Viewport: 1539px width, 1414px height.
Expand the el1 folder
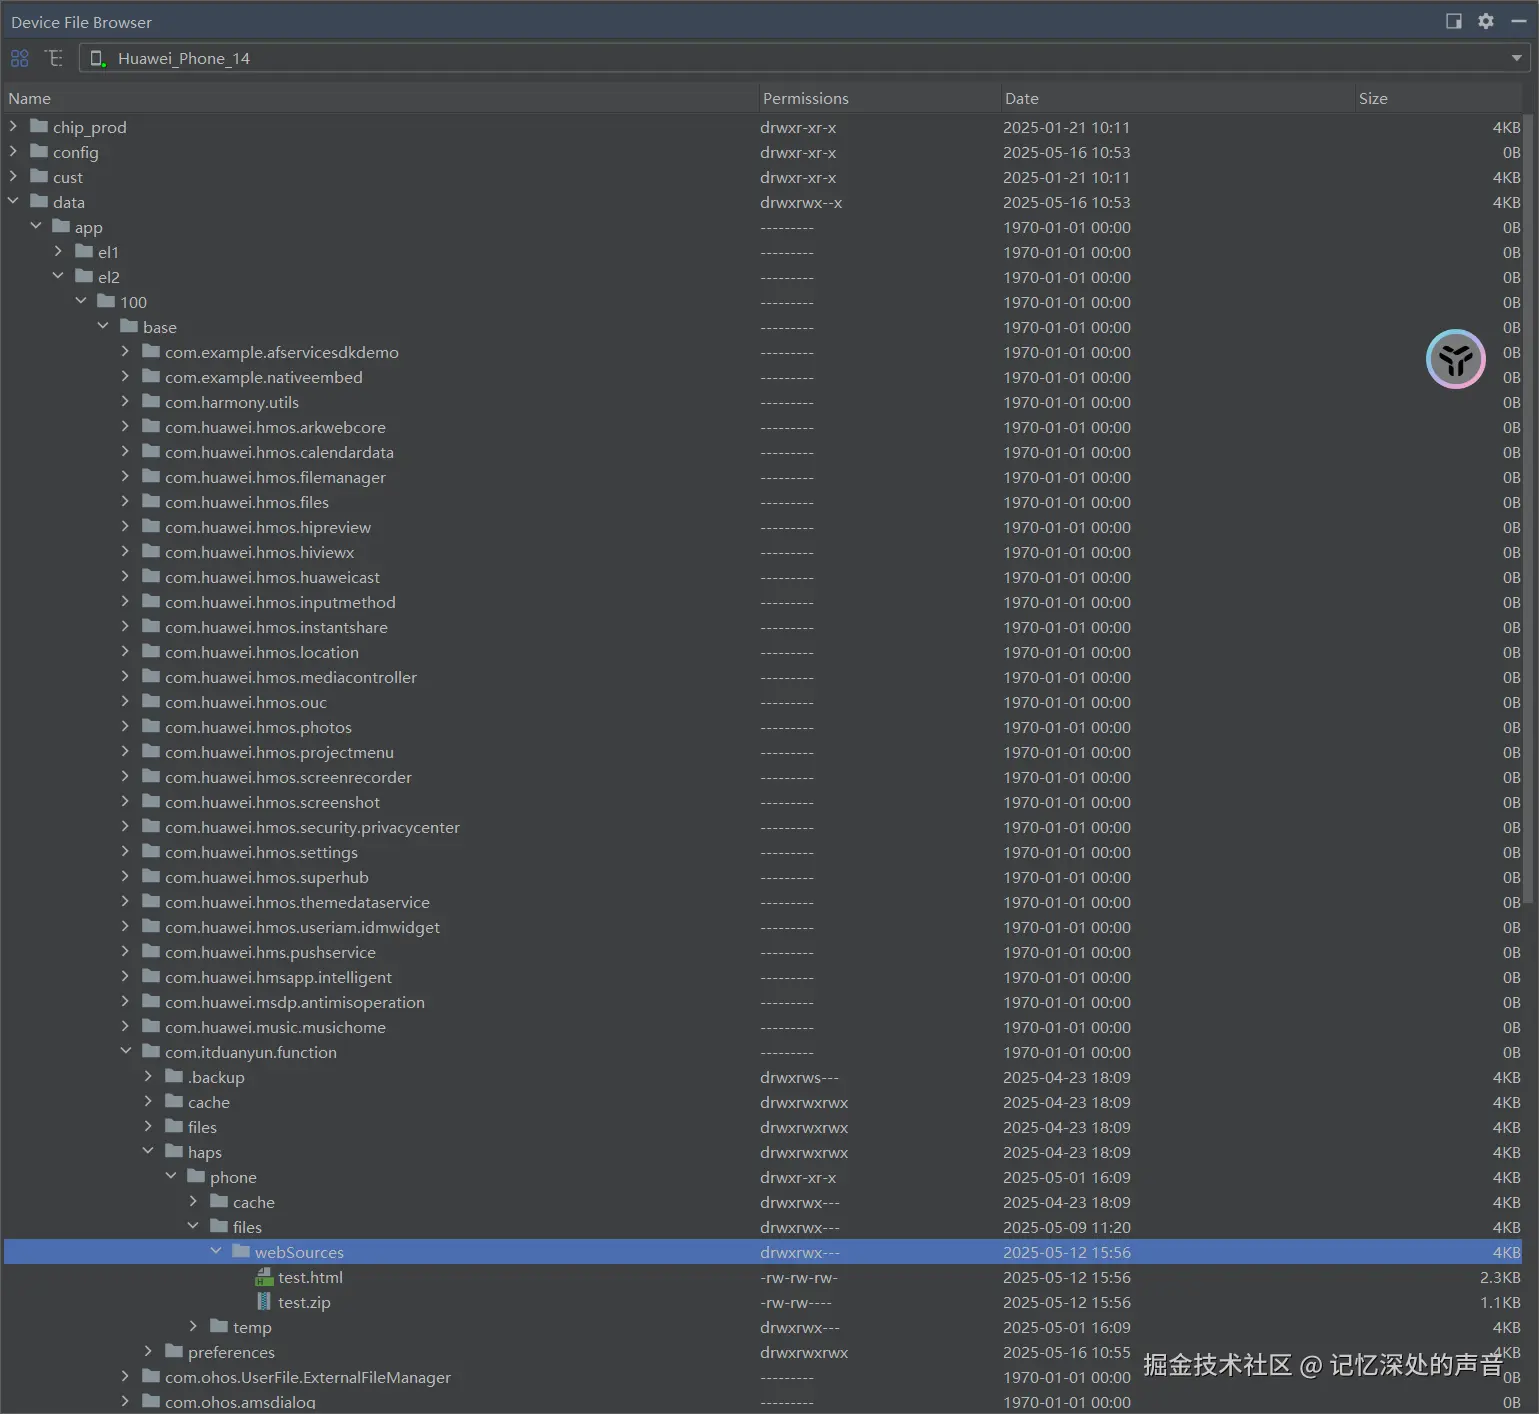[58, 251]
